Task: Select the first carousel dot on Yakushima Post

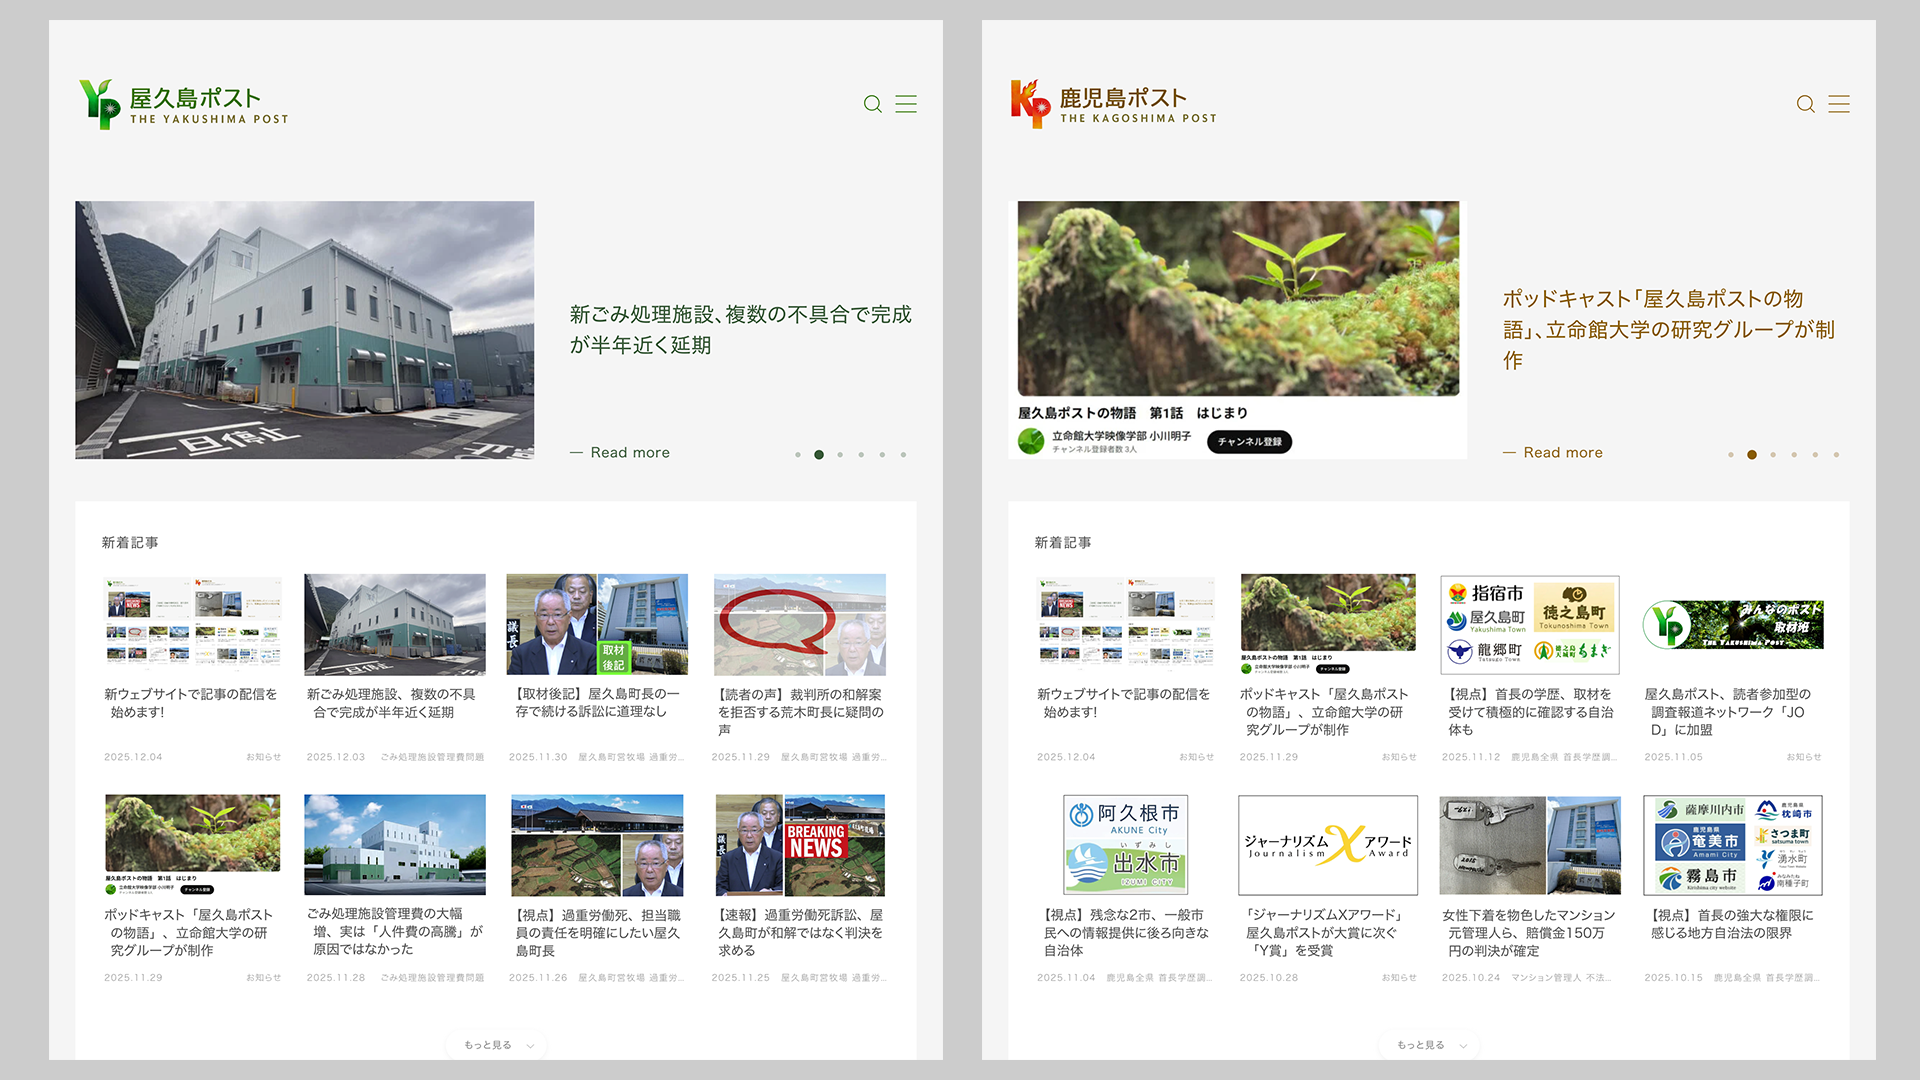Action: (798, 454)
